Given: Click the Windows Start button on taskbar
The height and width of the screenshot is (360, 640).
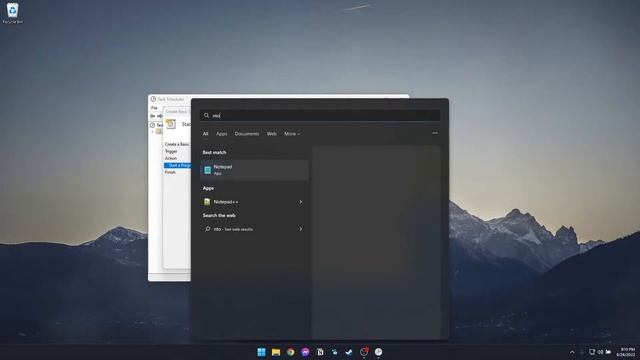Looking at the screenshot, I should pyautogui.click(x=261, y=352).
